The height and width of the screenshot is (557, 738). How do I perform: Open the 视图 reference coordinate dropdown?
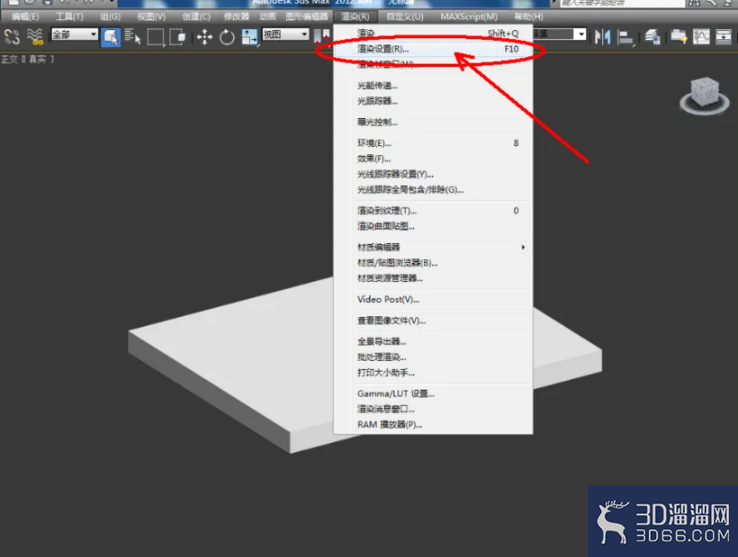point(286,34)
